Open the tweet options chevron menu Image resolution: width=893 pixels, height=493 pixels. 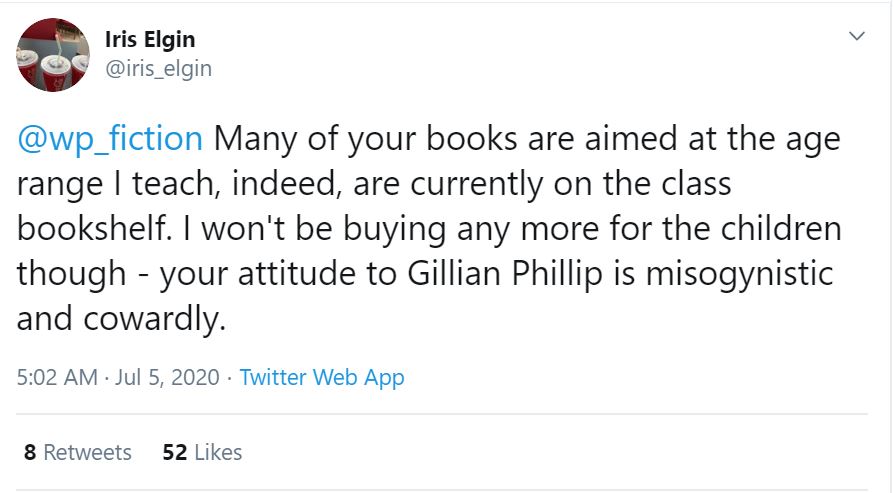857,36
